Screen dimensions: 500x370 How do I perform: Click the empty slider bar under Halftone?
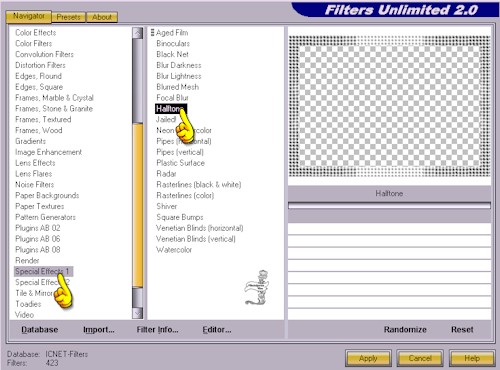(389, 205)
